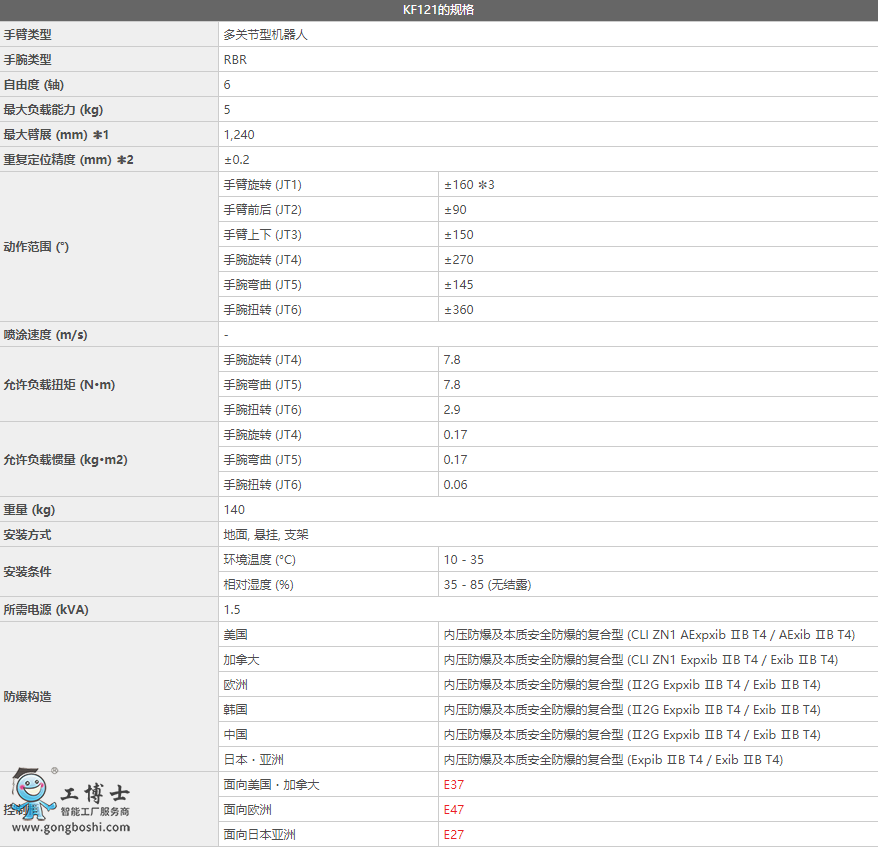Viewport: 878px width, 847px height.
Task: Open the red E47 controller link
Action: click(x=454, y=810)
